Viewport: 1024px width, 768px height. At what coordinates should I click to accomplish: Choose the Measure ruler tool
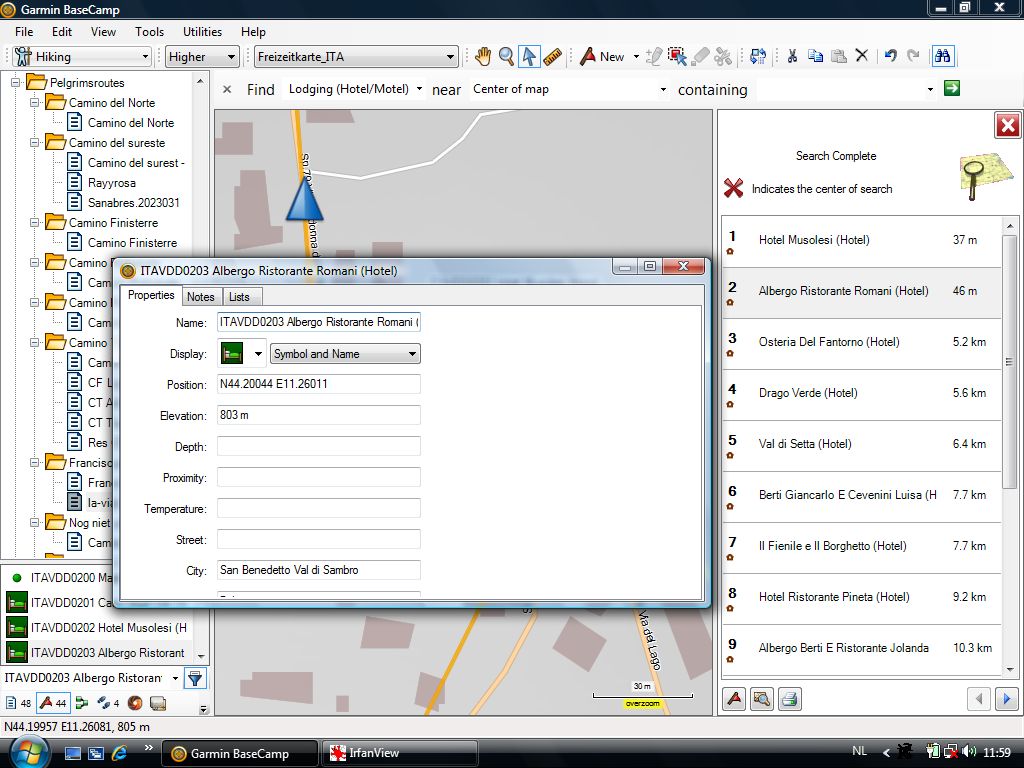coord(553,57)
